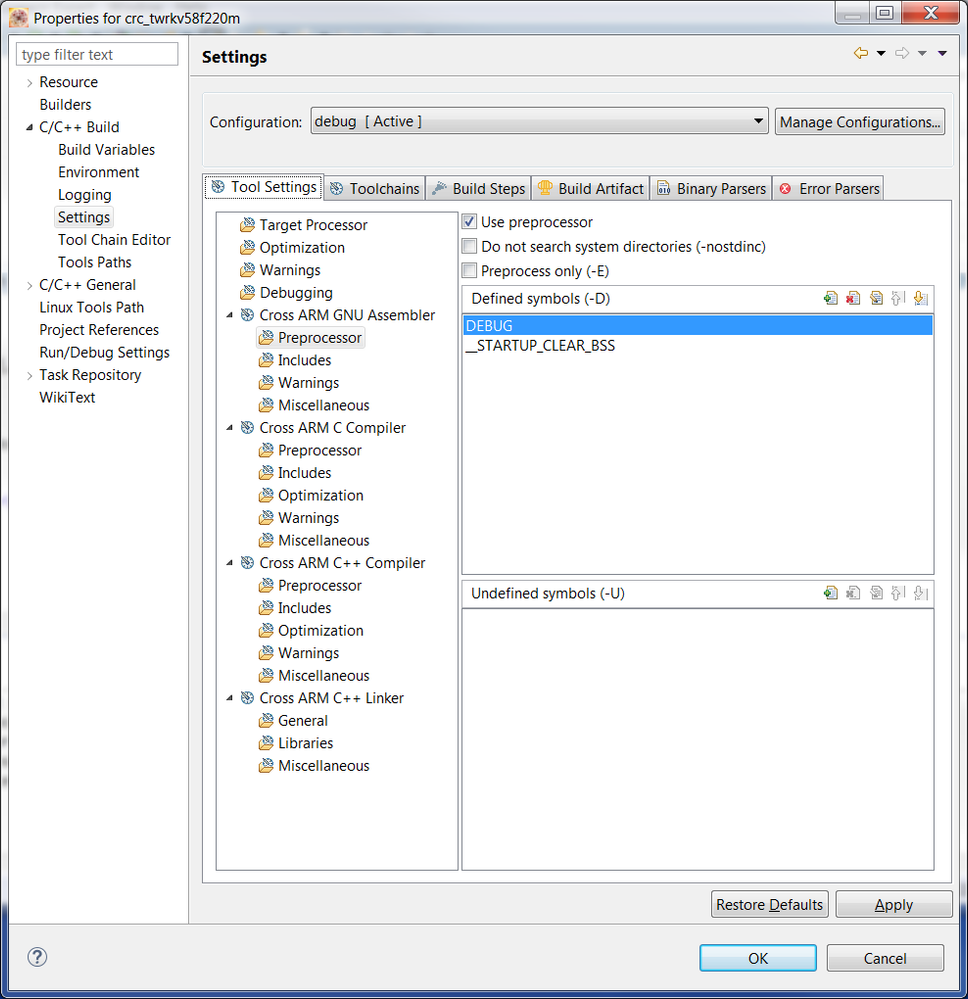The width and height of the screenshot is (968, 999).
Task: Edit selected defined symbol icon
Action: 876,298
